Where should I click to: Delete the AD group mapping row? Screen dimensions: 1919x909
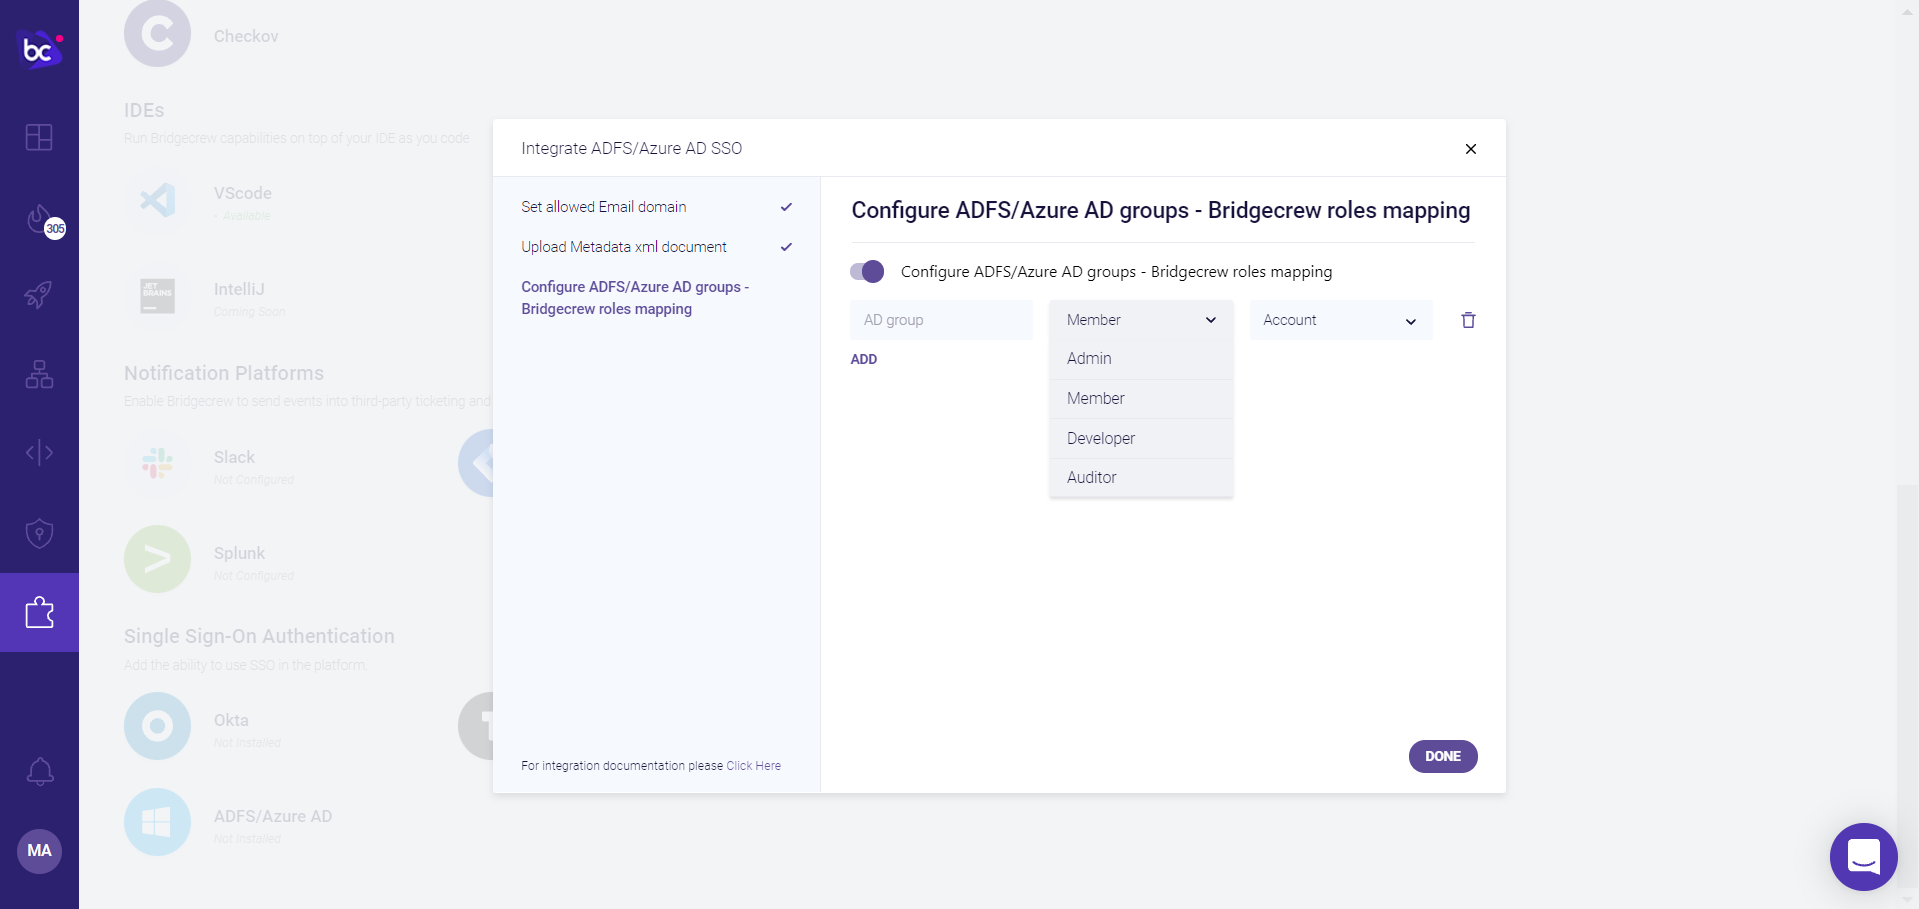(1468, 320)
